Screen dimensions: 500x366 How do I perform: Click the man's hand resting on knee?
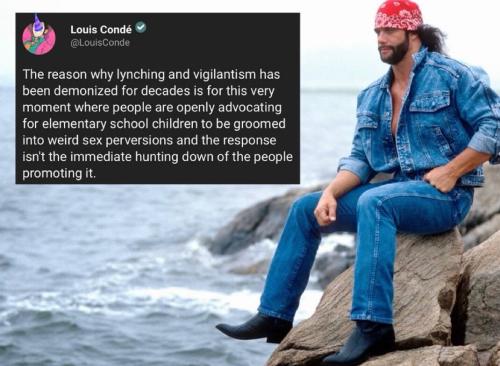coord(326,207)
